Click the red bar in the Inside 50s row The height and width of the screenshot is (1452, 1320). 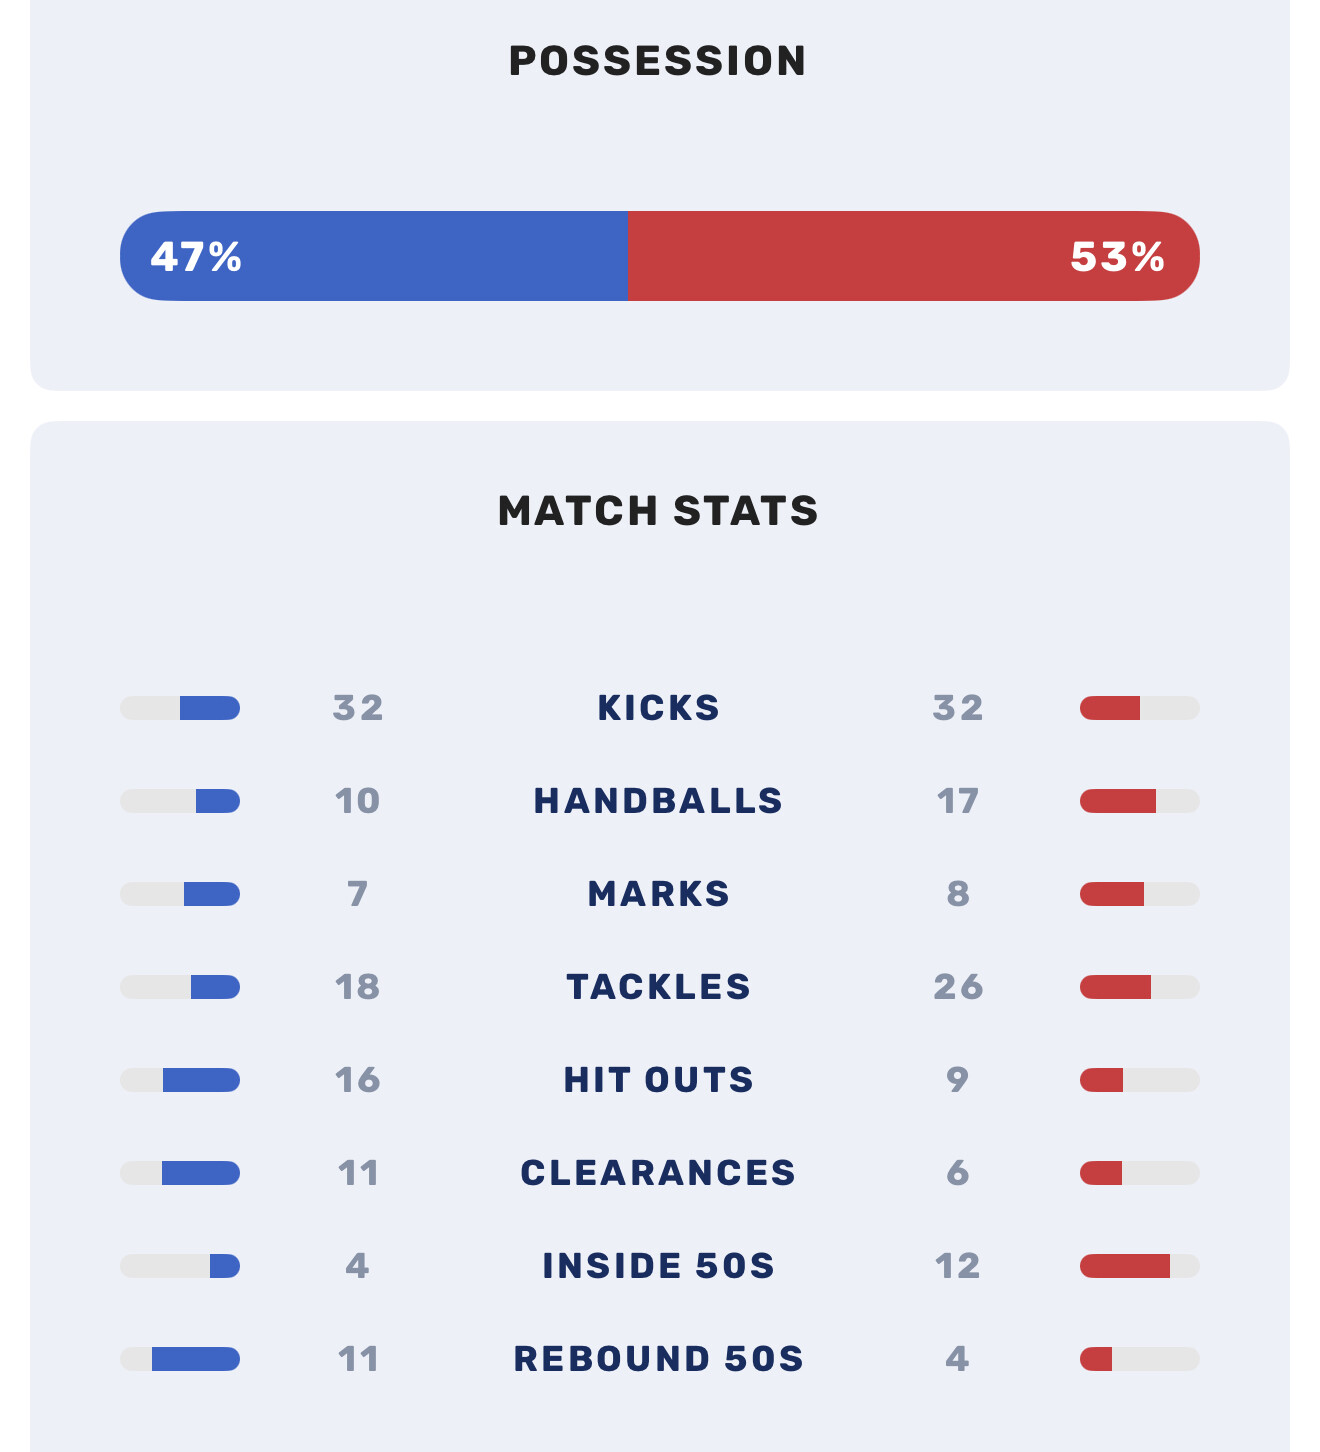1125,1266
